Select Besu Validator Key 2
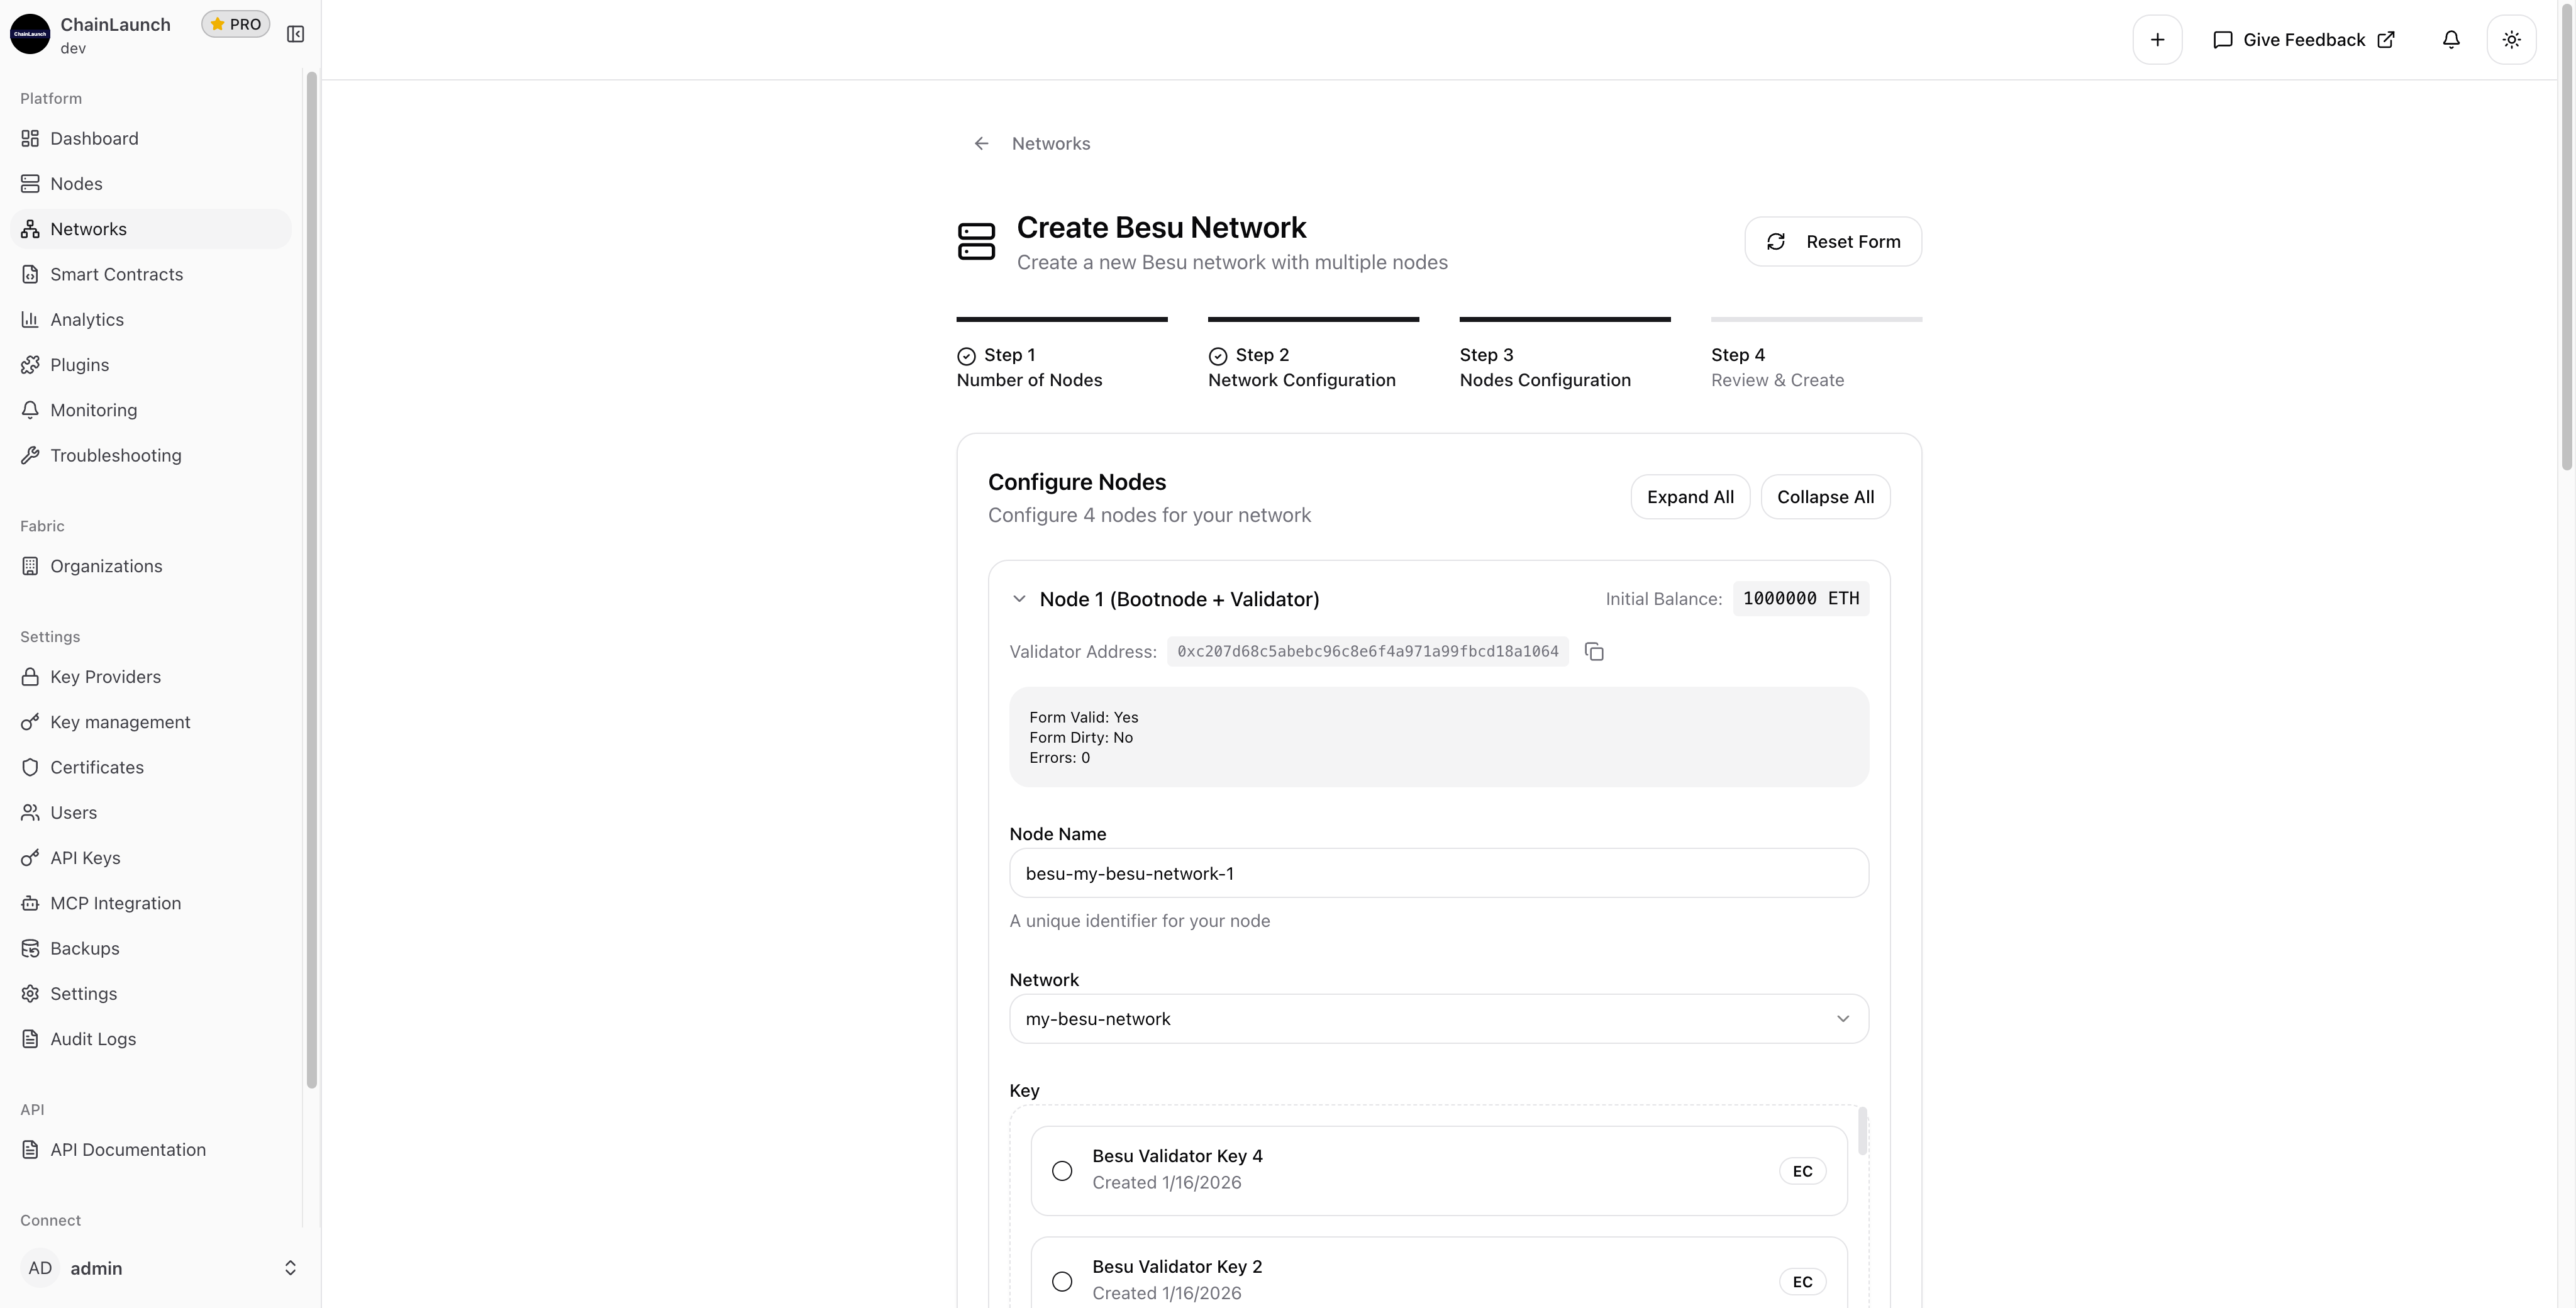 (x=1062, y=1281)
